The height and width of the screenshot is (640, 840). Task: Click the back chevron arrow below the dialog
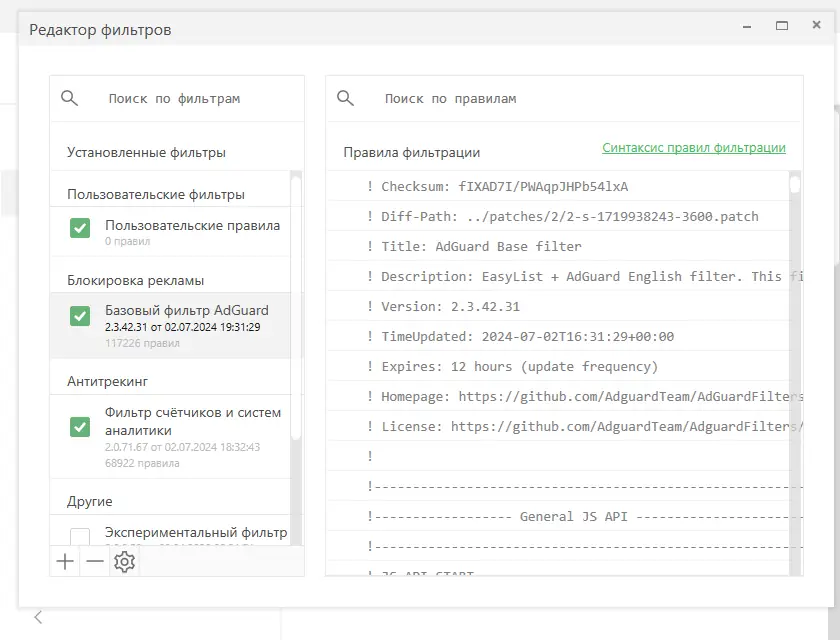click(x=38, y=617)
